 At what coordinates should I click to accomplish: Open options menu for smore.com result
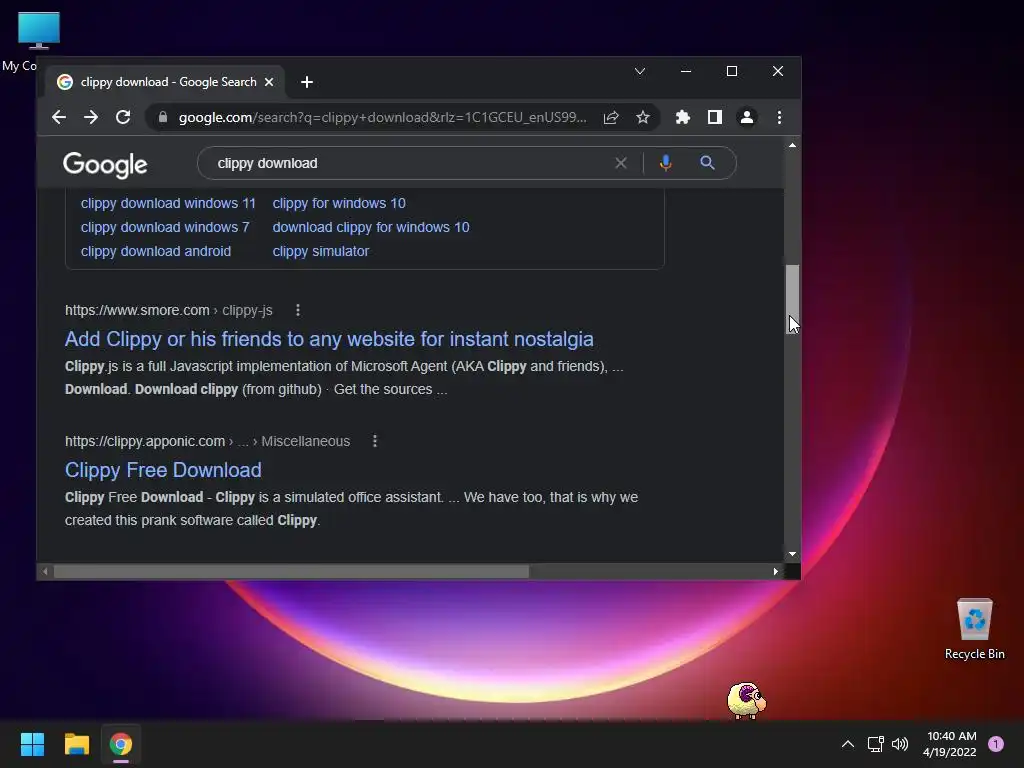[x=298, y=310]
